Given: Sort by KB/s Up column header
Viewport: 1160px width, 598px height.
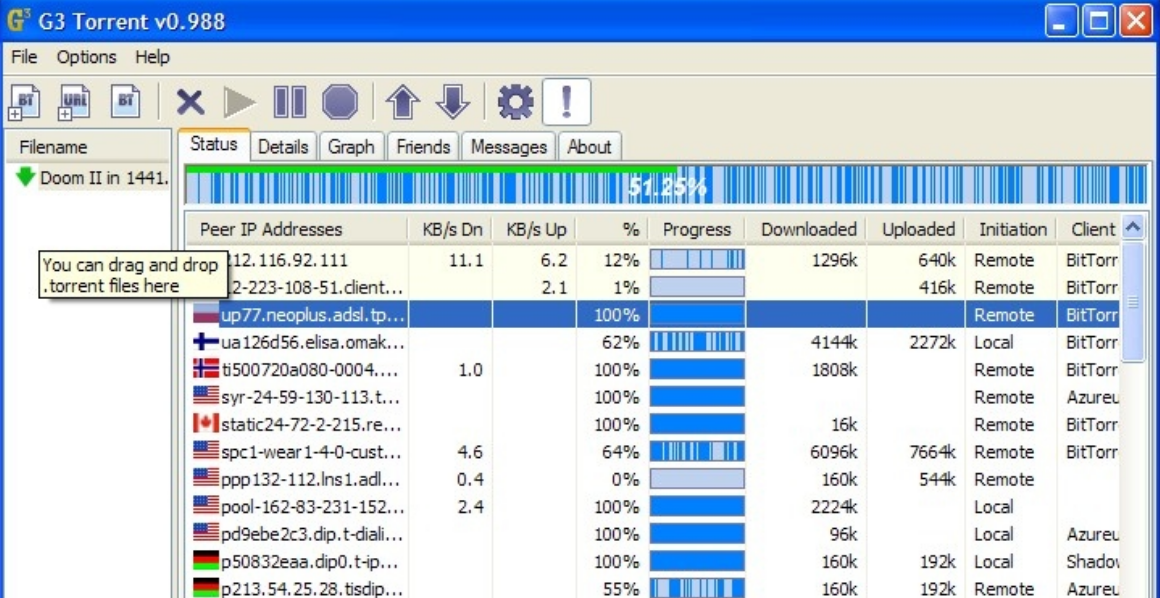Looking at the screenshot, I should [x=535, y=229].
